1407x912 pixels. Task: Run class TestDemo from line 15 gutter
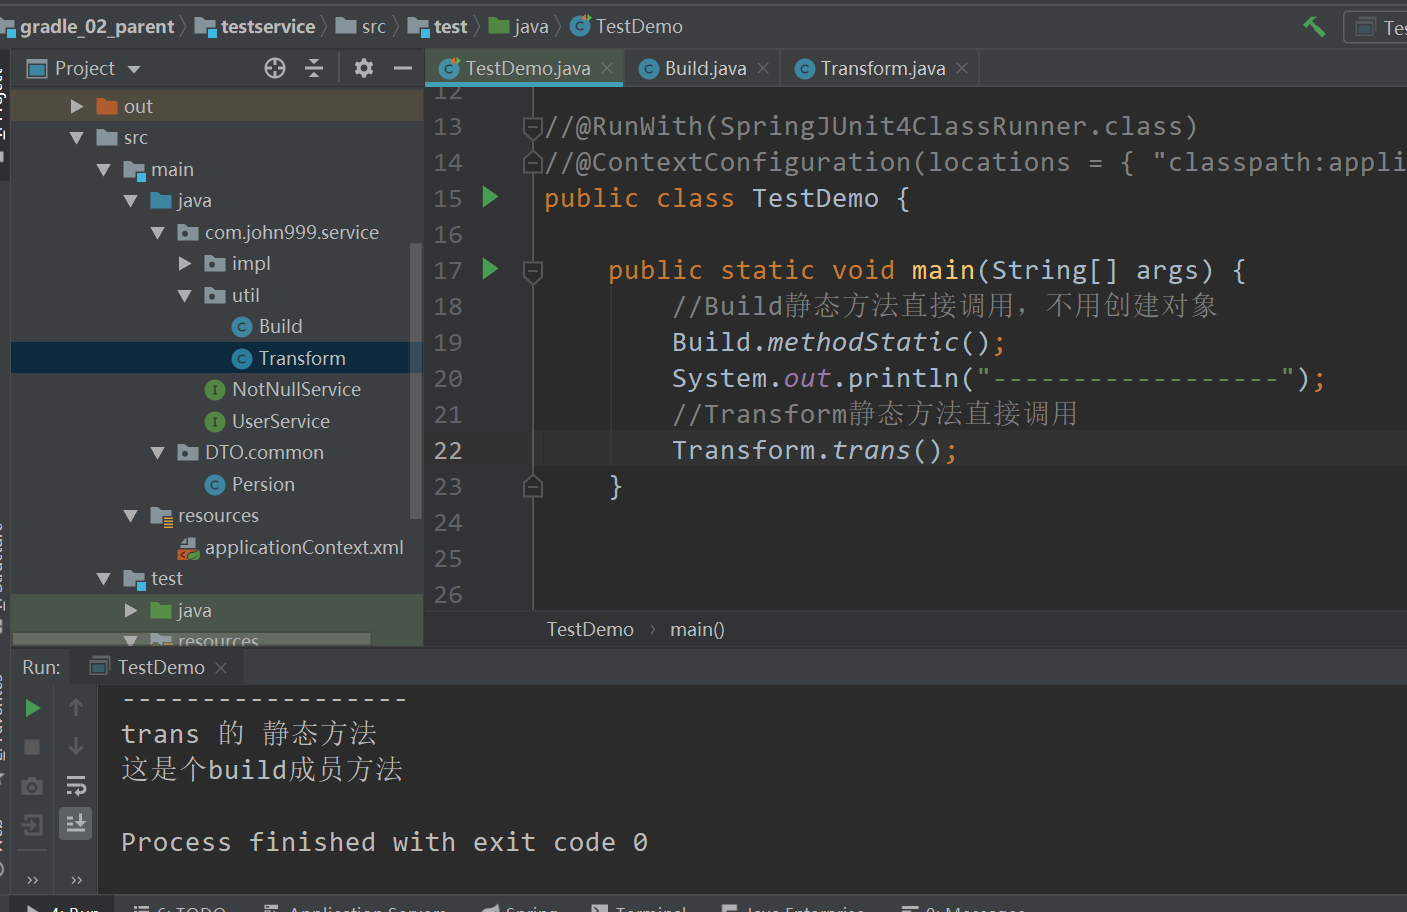coord(490,196)
